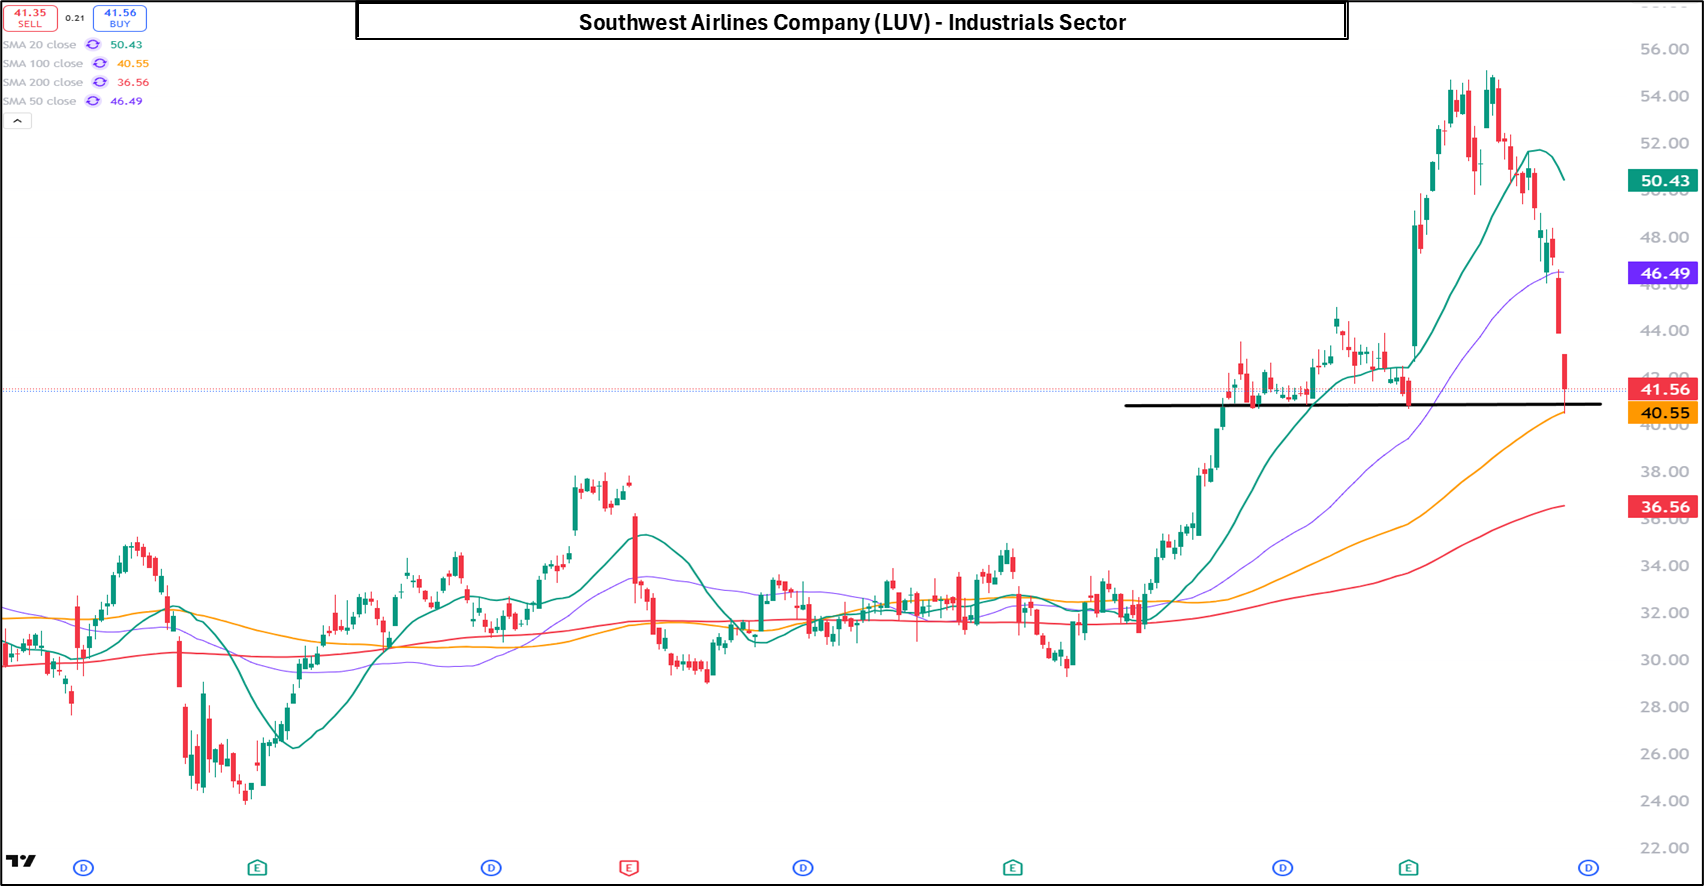Click the 24.00 price axis label
This screenshot has width=1704, height=886.
(1664, 801)
